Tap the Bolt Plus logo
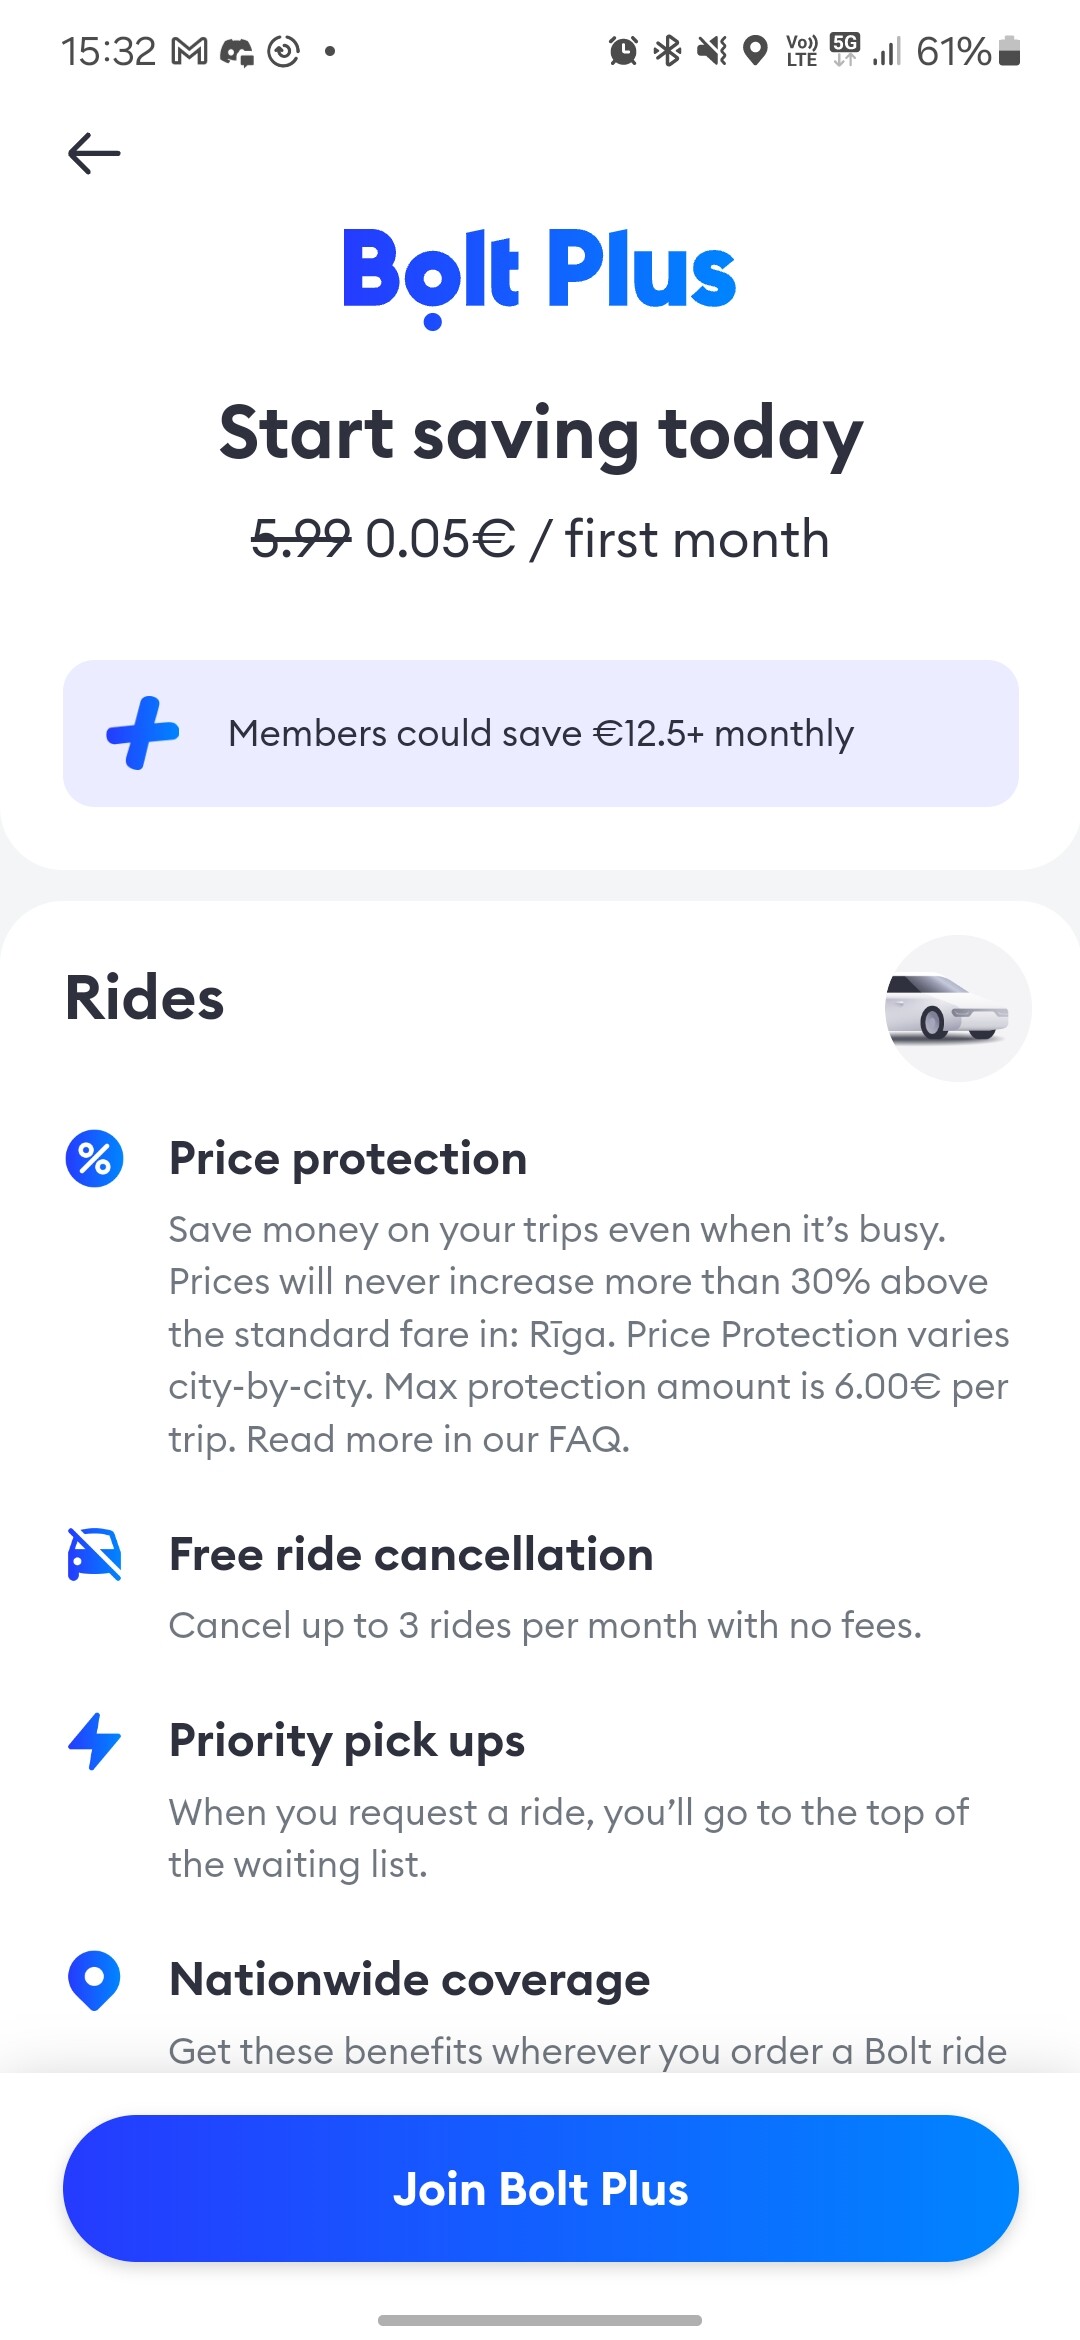Viewport: 1080px width, 2340px height. pyautogui.click(x=540, y=272)
